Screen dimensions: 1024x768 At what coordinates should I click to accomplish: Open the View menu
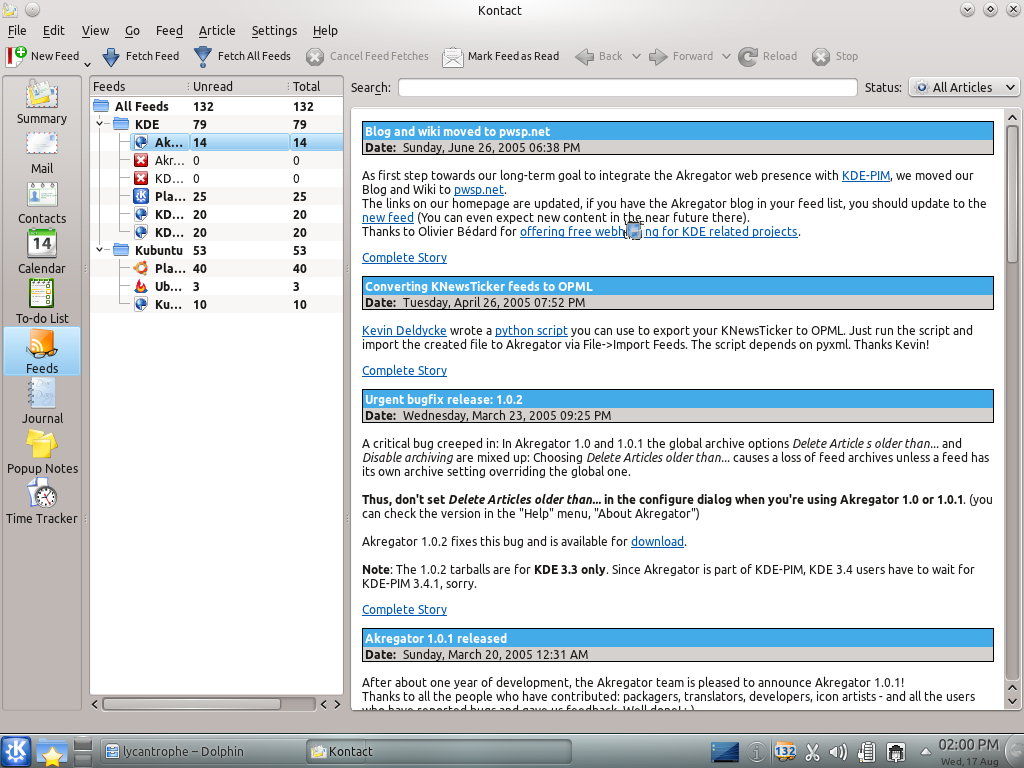pos(95,30)
